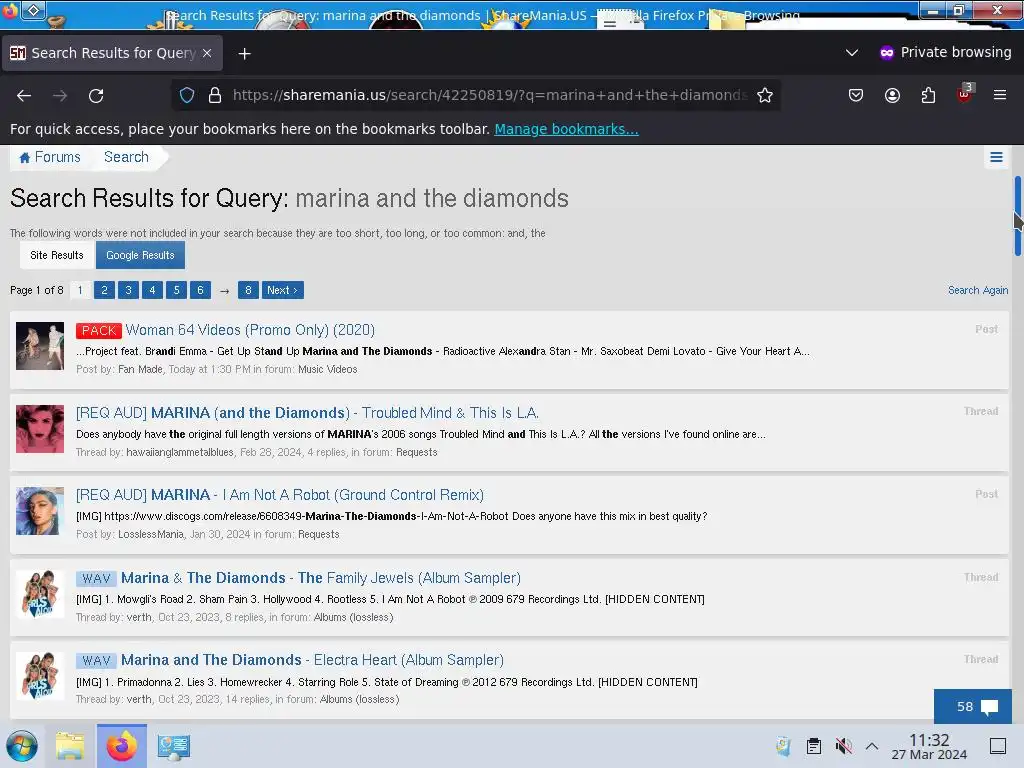This screenshot has height=768, width=1024.
Task: Open a new tab
Action: pos(244,54)
